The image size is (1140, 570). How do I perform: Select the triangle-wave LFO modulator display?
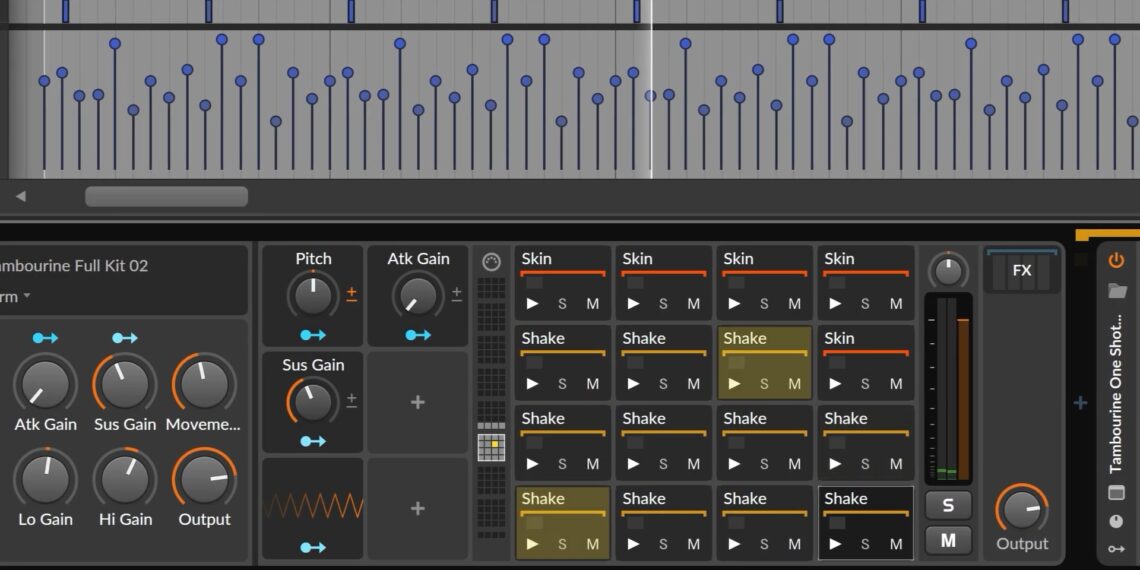[x=313, y=506]
